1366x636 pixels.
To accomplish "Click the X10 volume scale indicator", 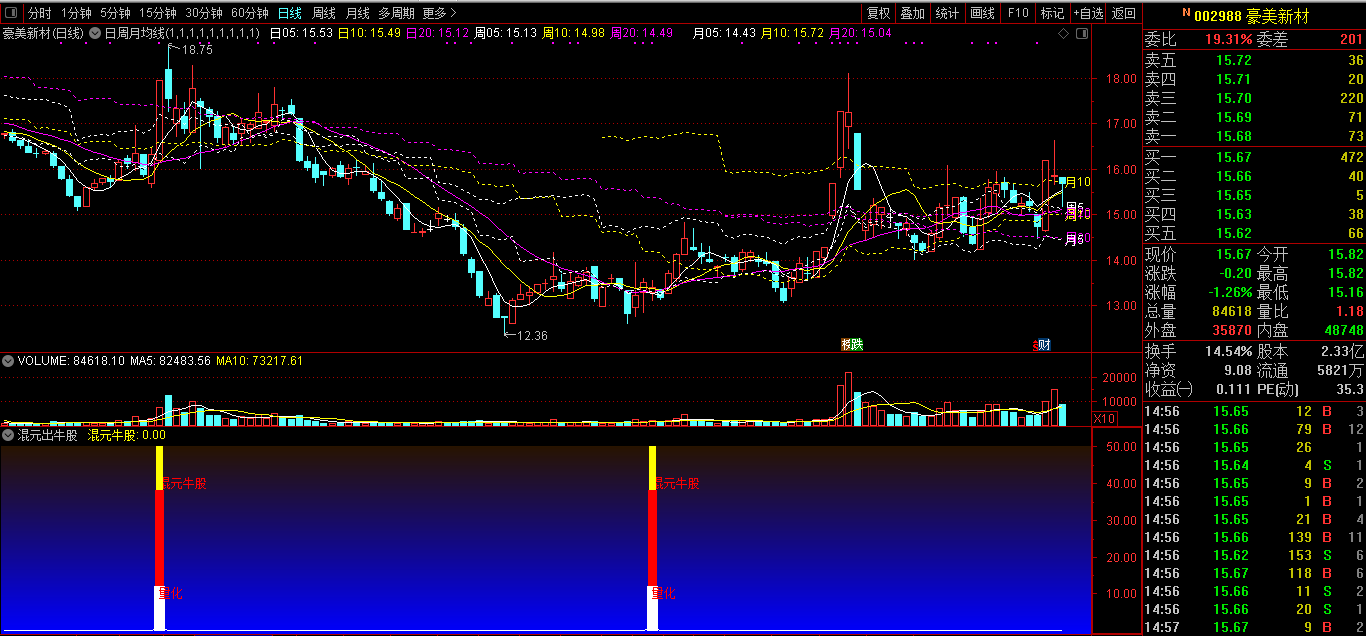I will pyautogui.click(x=1104, y=418).
